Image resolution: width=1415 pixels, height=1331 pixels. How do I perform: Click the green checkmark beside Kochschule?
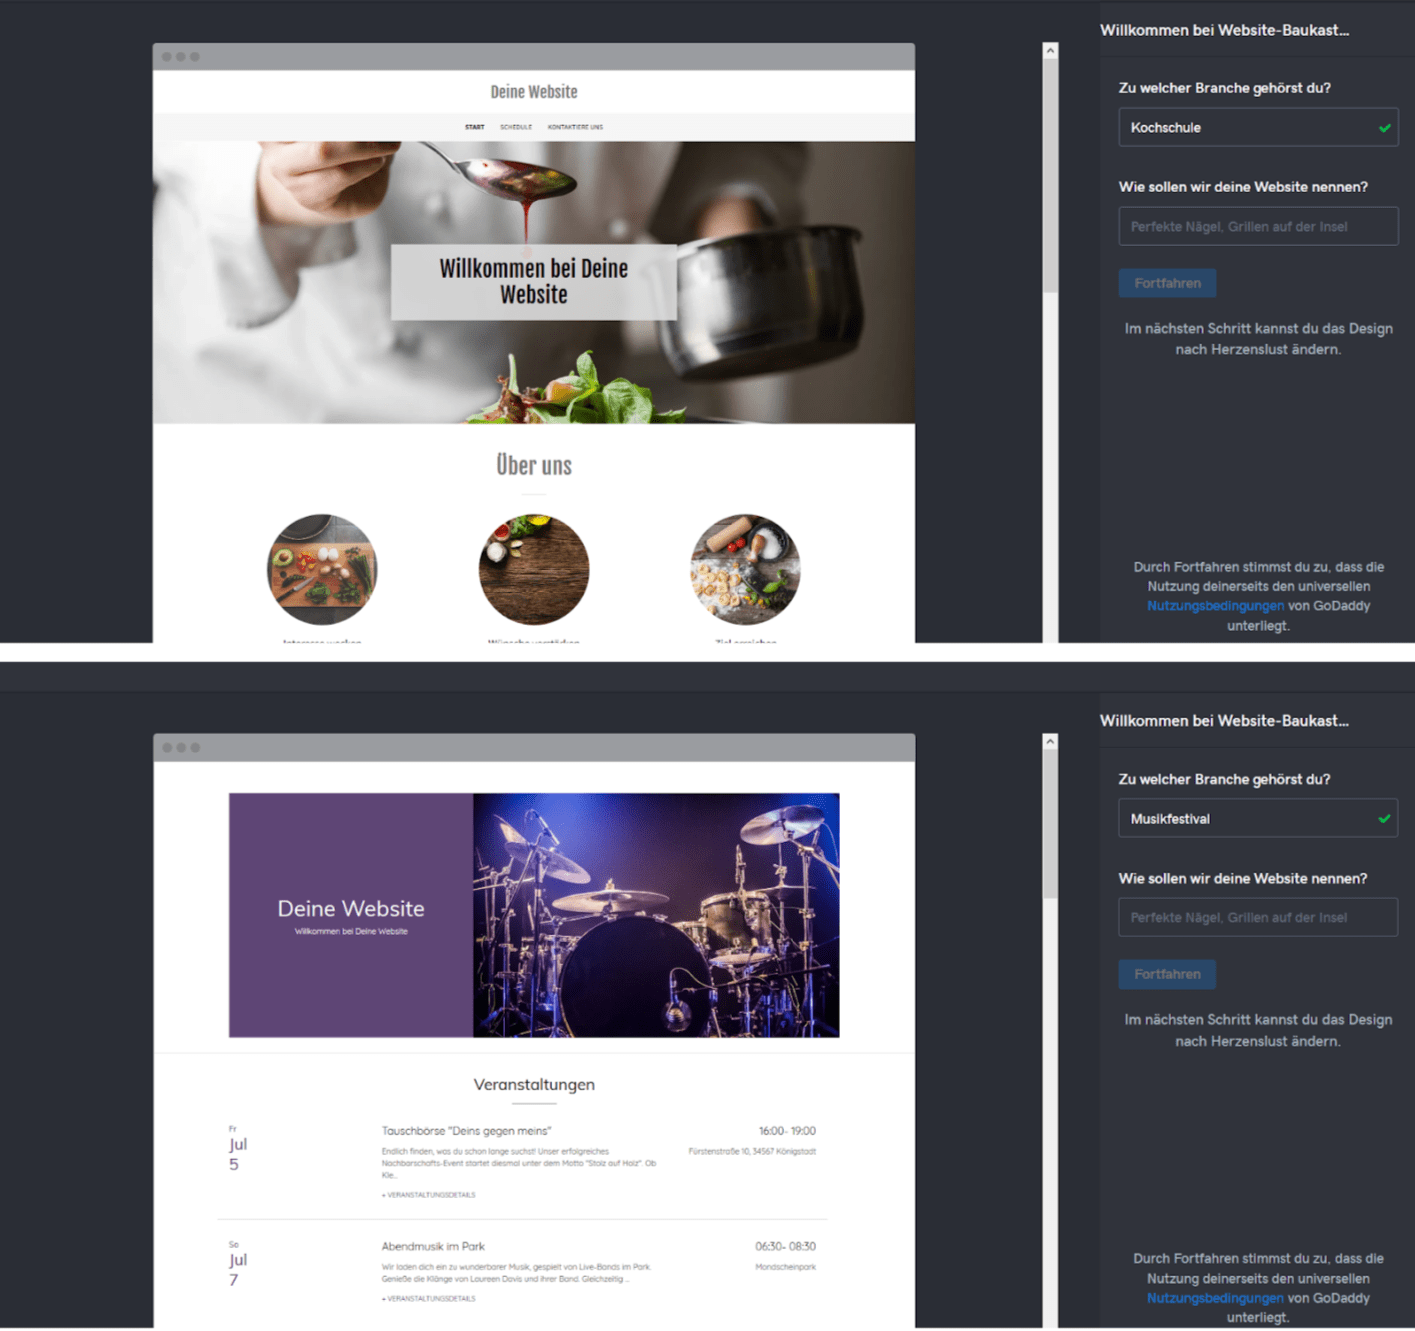coord(1384,128)
